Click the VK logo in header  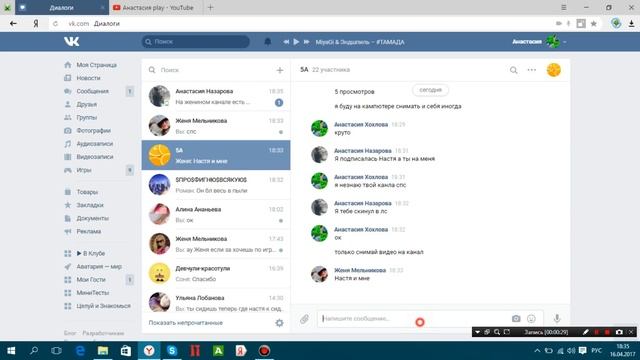pyautogui.click(x=71, y=41)
